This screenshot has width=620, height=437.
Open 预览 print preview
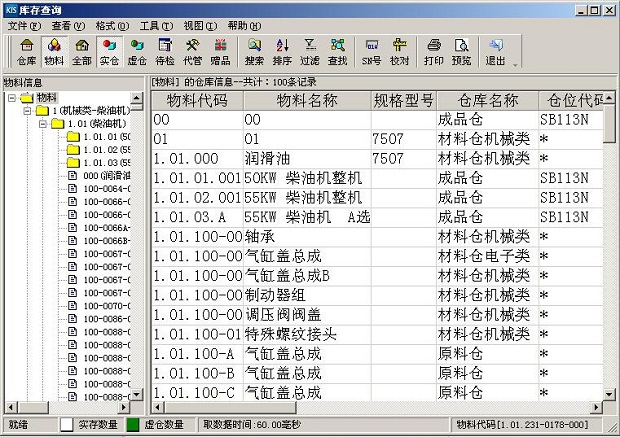point(461,51)
